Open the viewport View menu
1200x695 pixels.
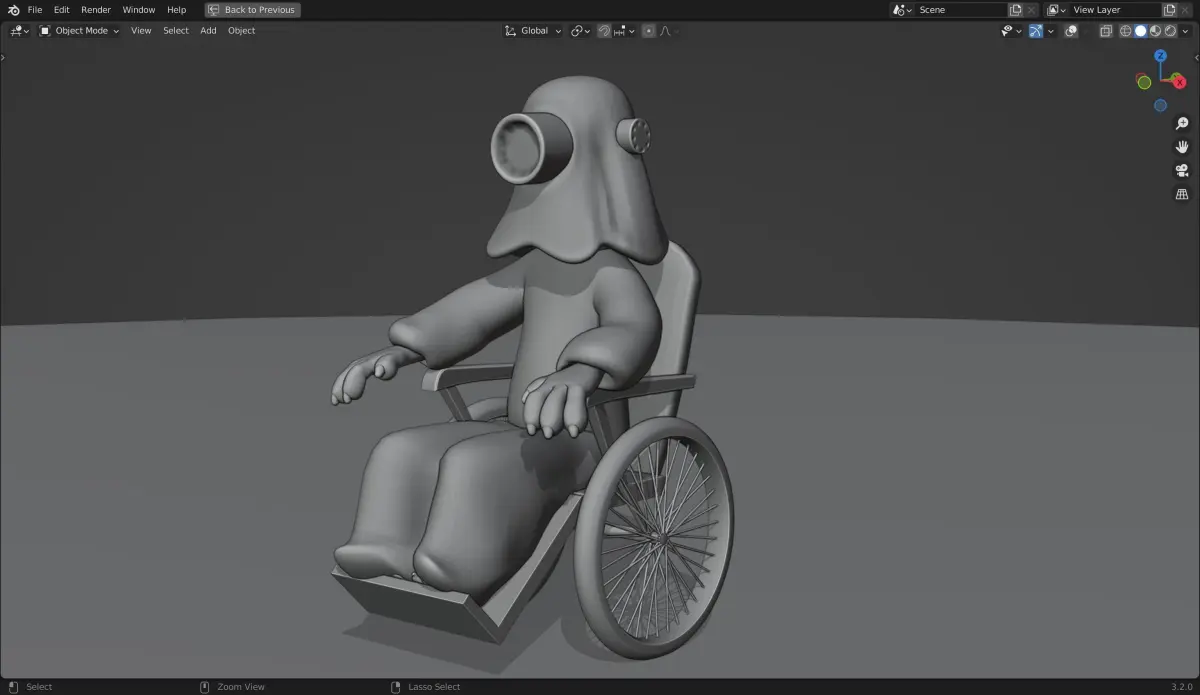click(141, 31)
